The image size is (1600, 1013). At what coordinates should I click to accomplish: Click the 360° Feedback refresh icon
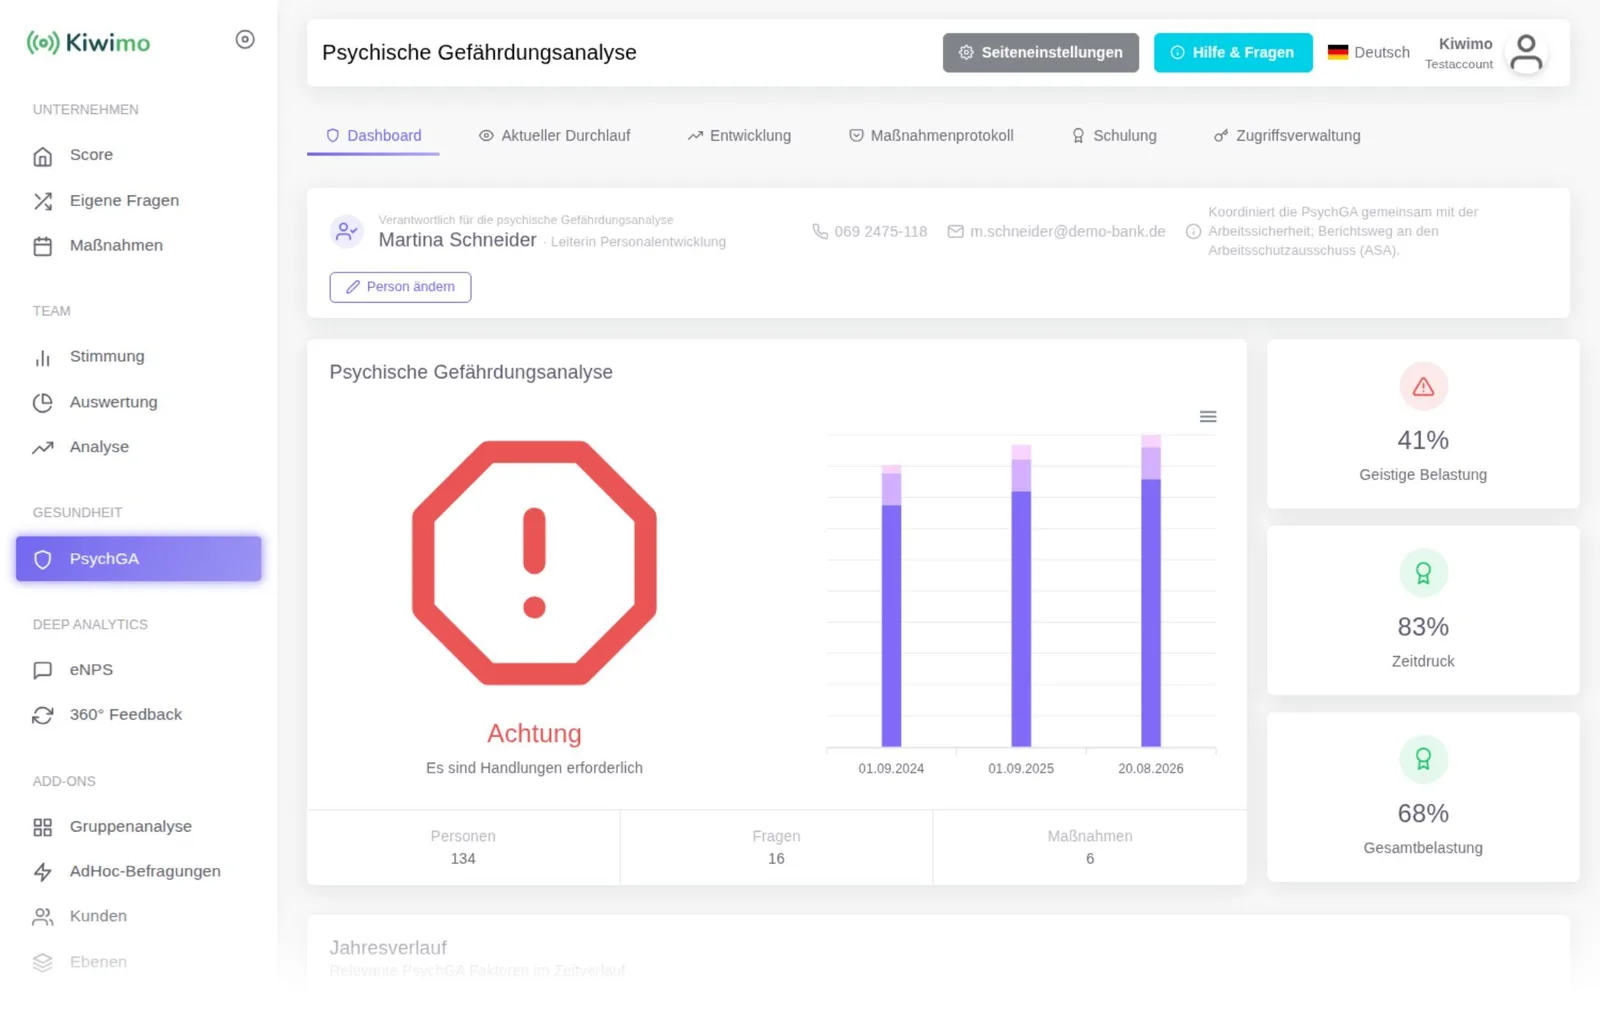click(43, 716)
